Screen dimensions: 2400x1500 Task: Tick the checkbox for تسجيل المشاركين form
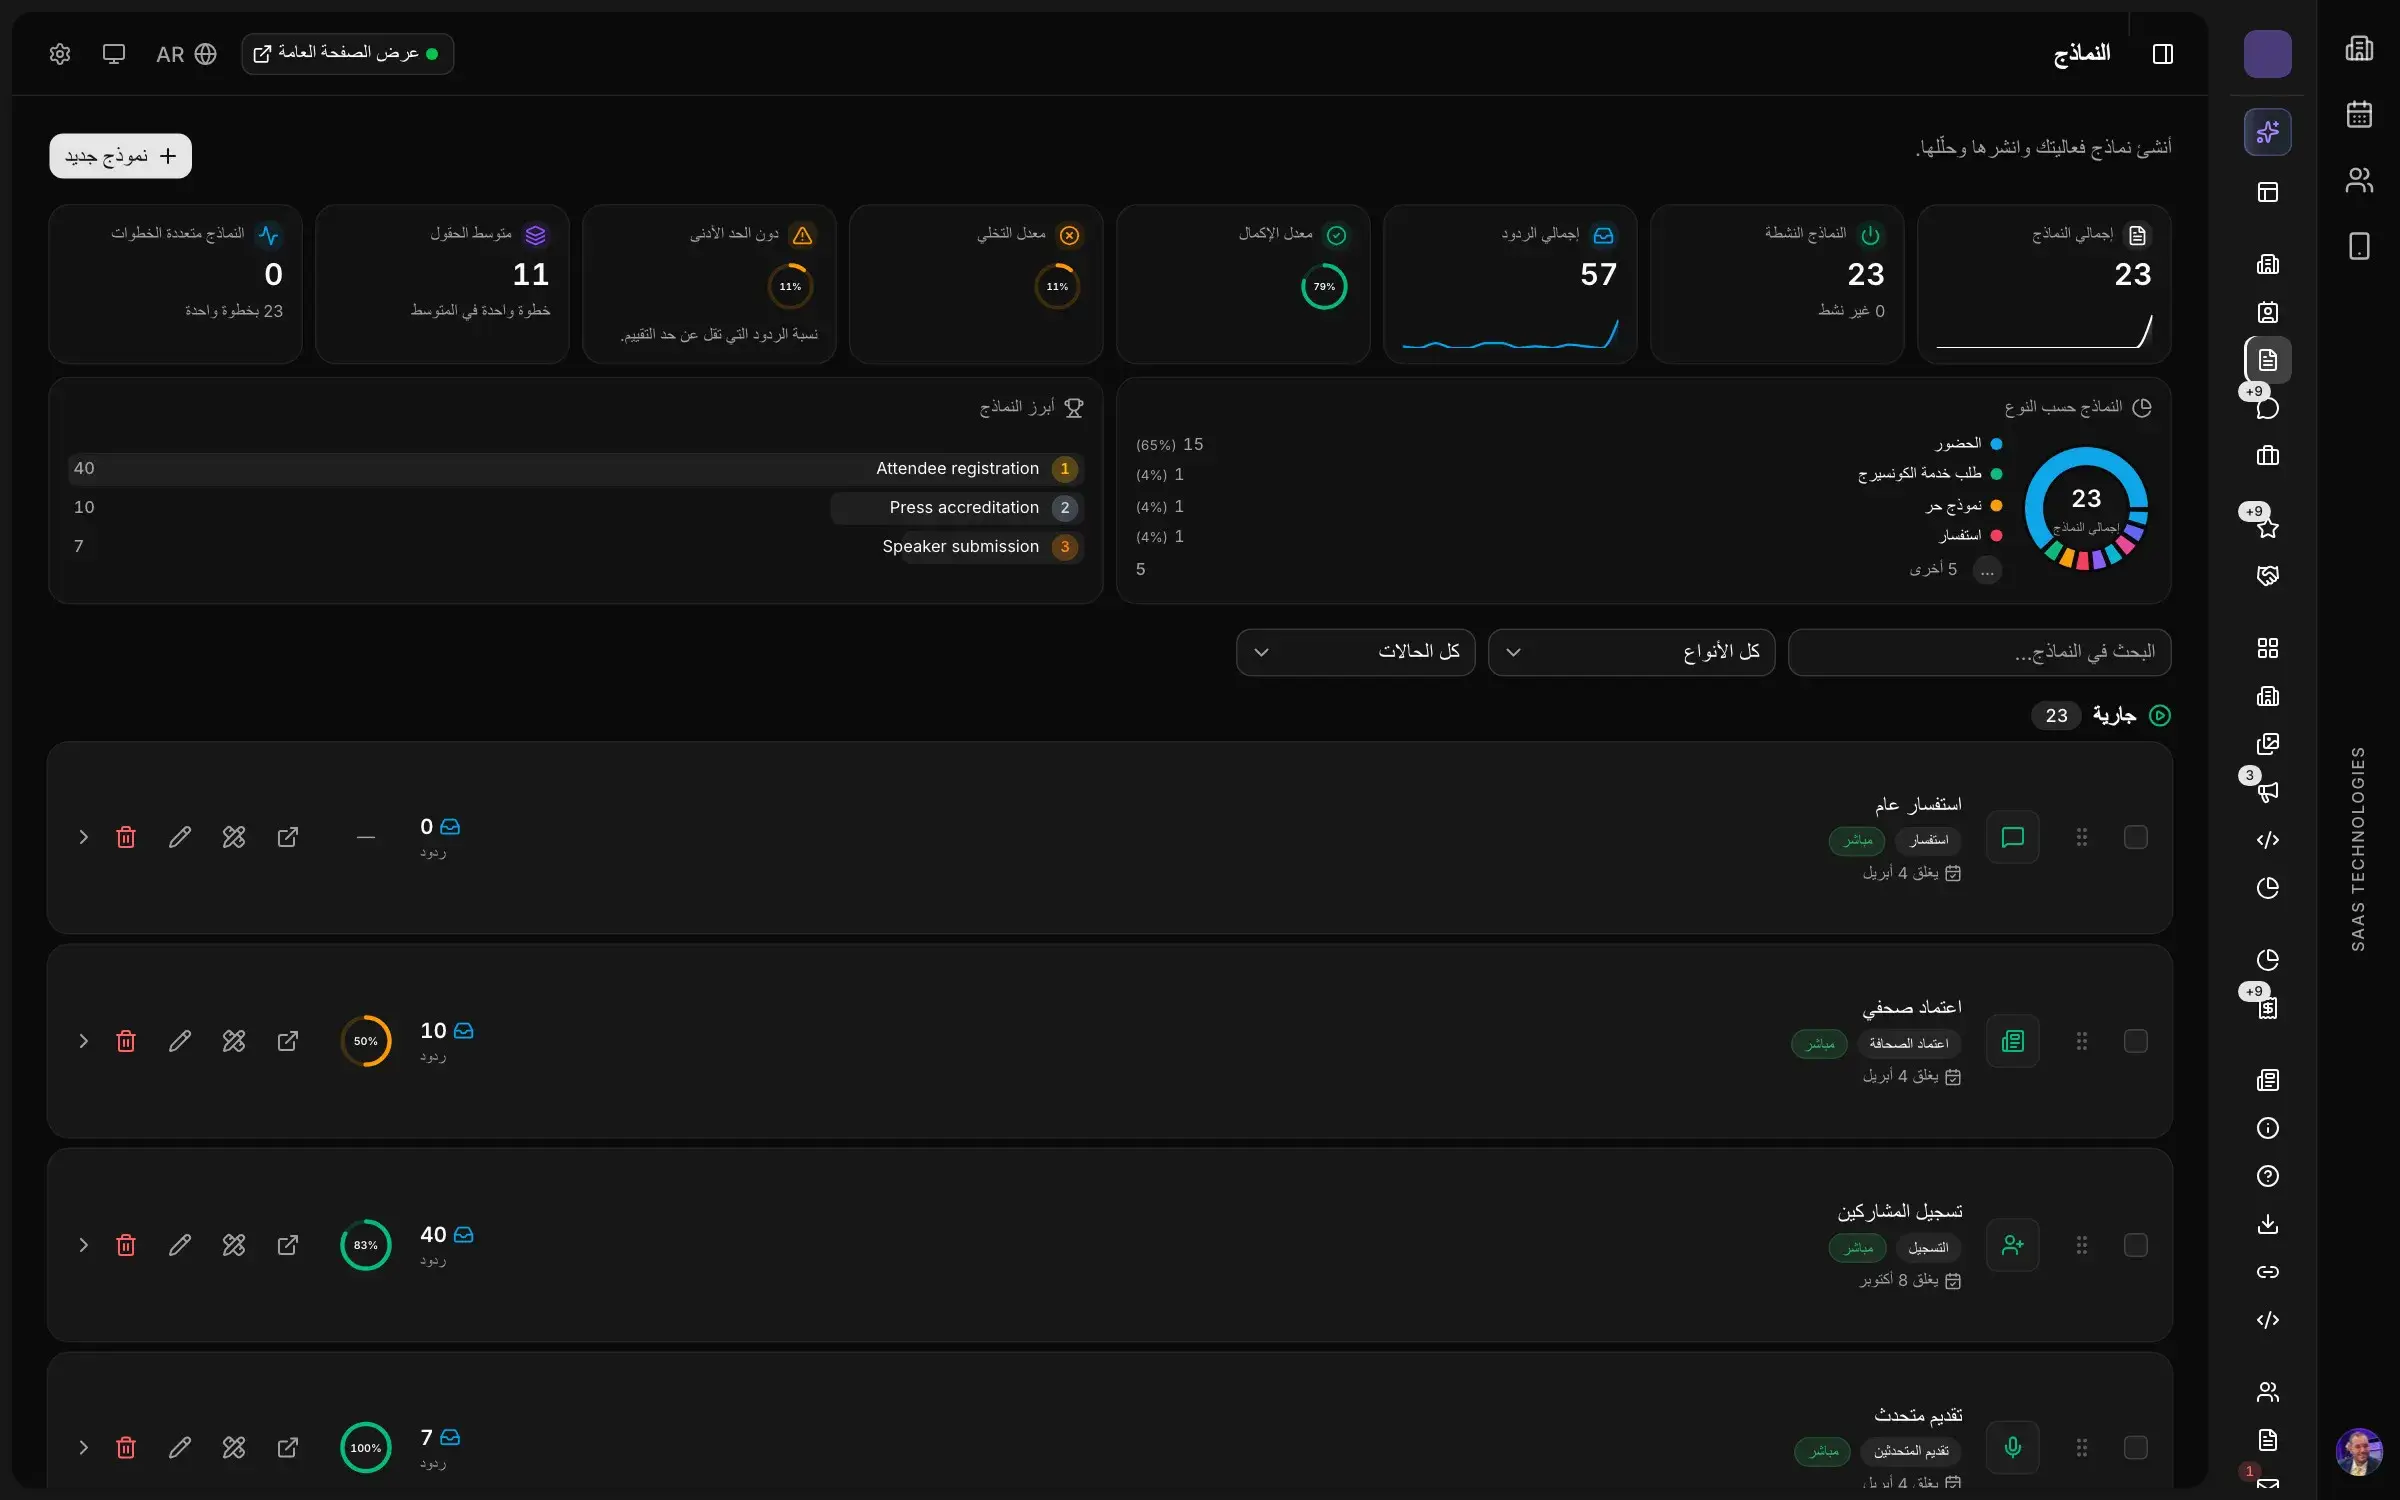pyautogui.click(x=2135, y=1245)
